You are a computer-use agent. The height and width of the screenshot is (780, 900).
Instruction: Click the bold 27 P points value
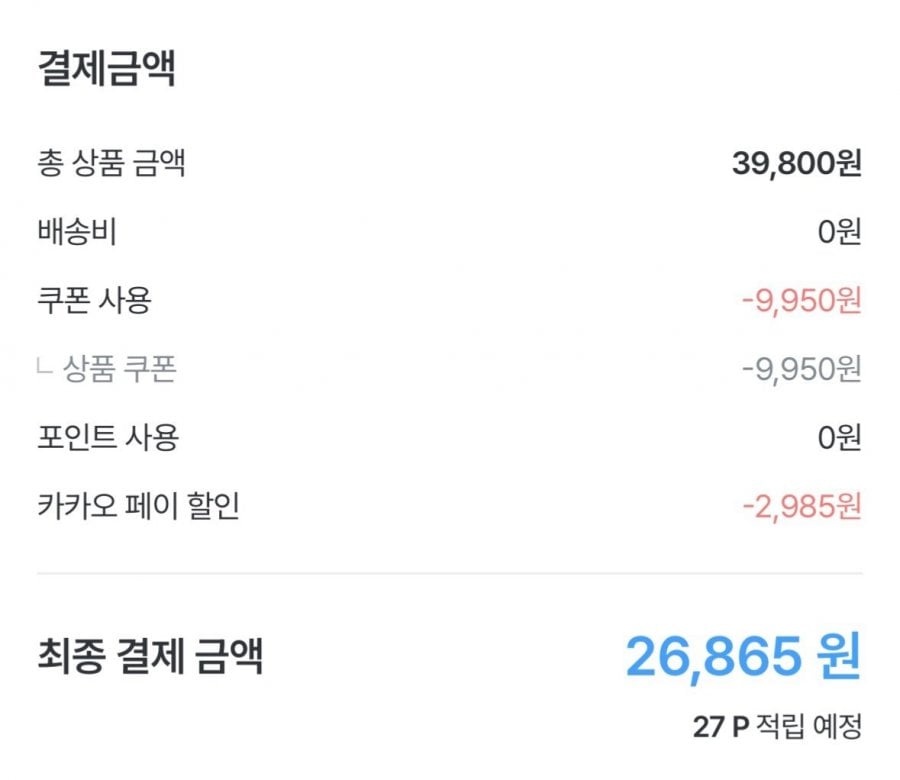[720, 727]
